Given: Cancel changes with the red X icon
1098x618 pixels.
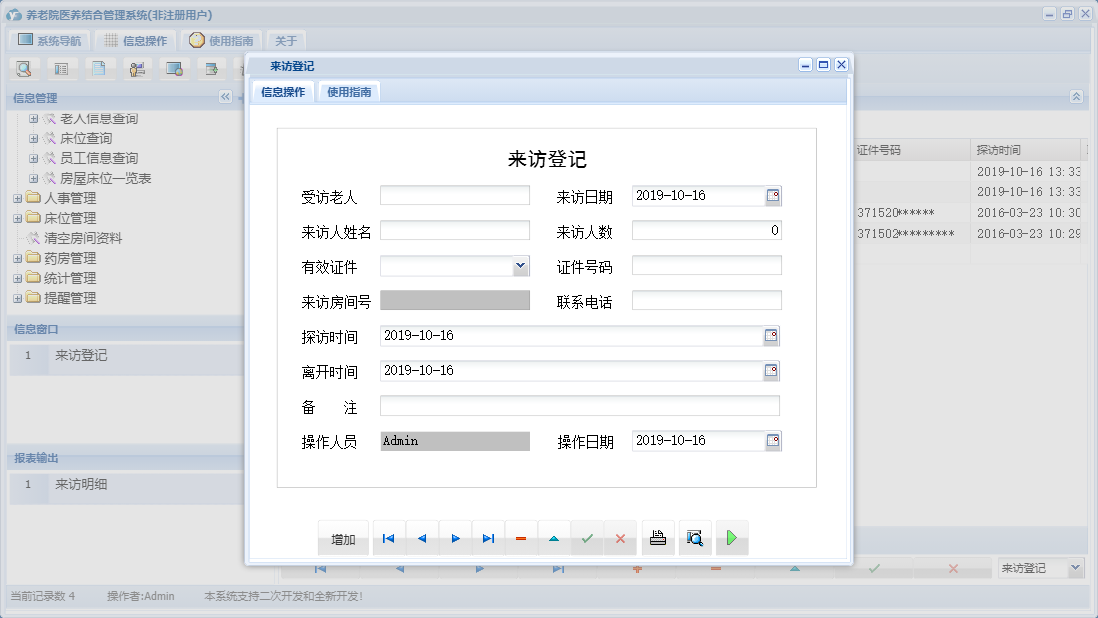Looking at the screenshot, I should pyautogui.click(x=620, y=538).
